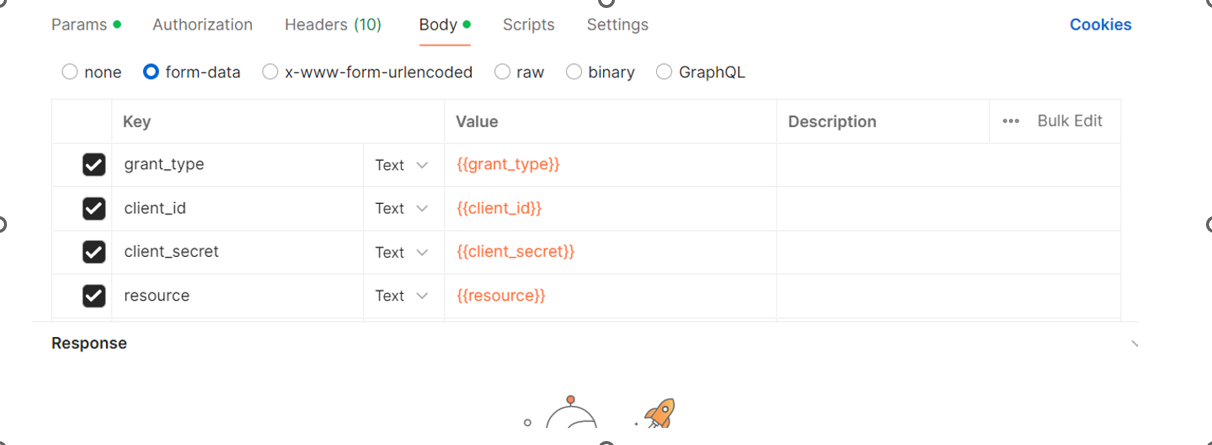Select the binary body radio option
This screenshot has height=445, width=1212.
(x=574, y=72)
